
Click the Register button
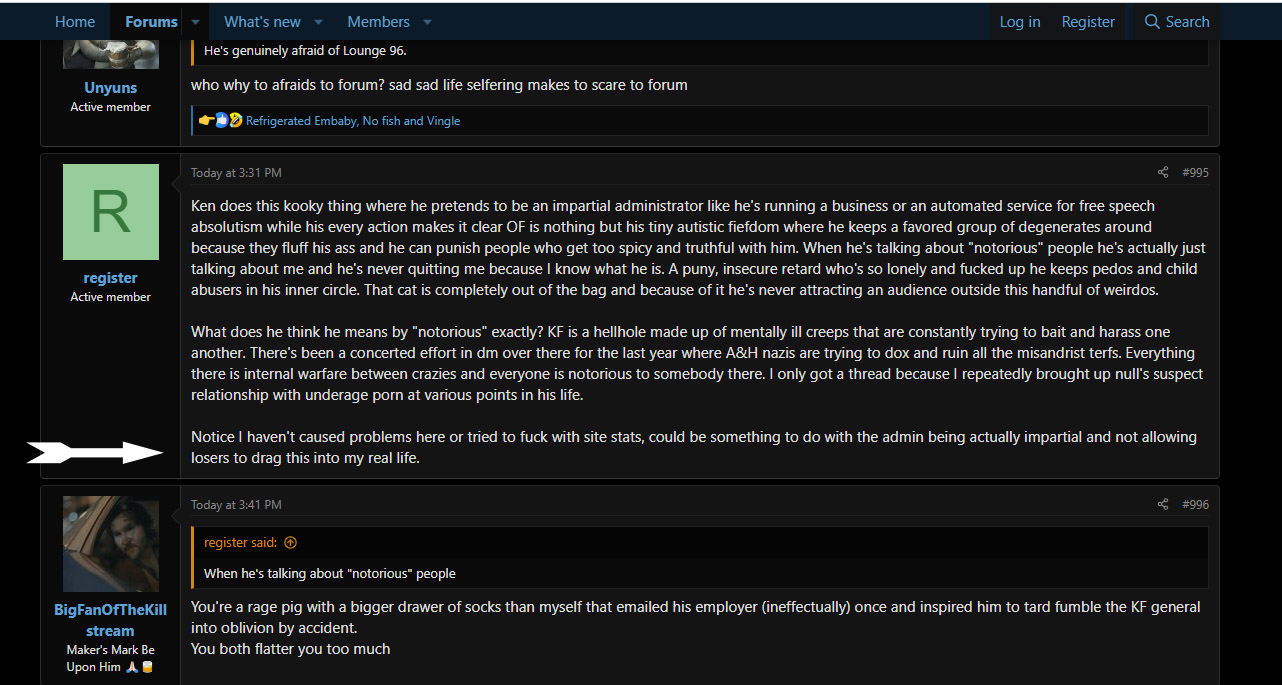pos(1088,22)
